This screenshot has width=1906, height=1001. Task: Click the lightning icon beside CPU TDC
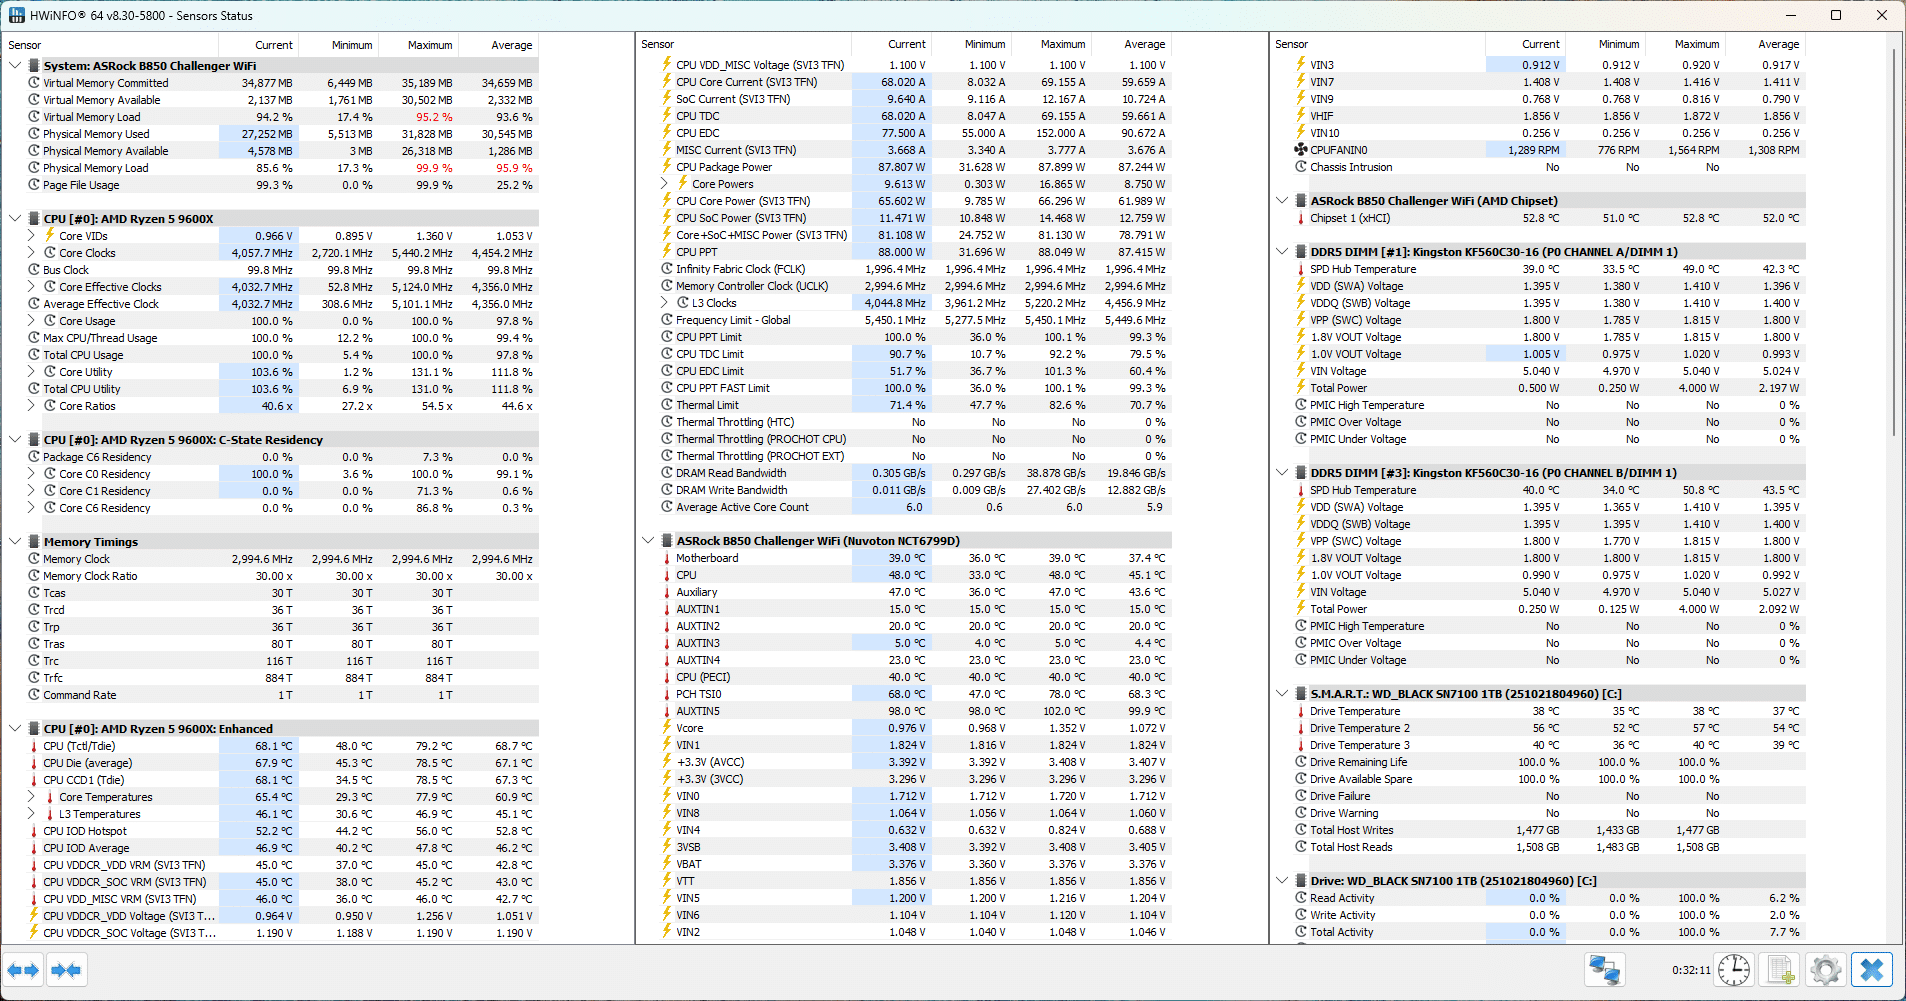coord(667,116)
